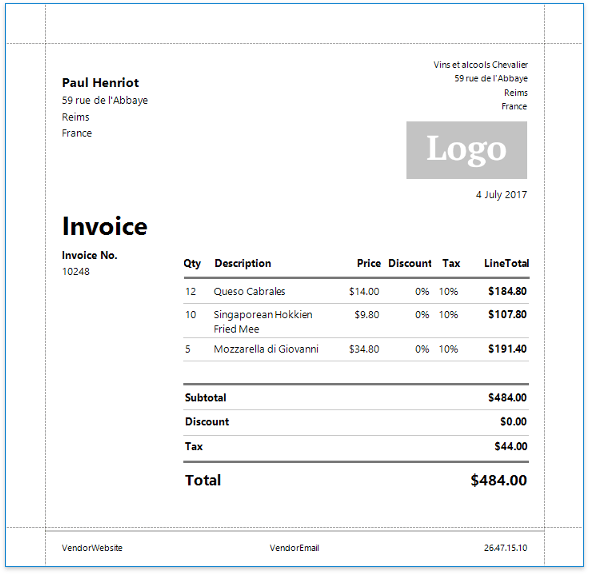Select the Tax summary value $44.00
589x574 pixels.
coord(510,446)
